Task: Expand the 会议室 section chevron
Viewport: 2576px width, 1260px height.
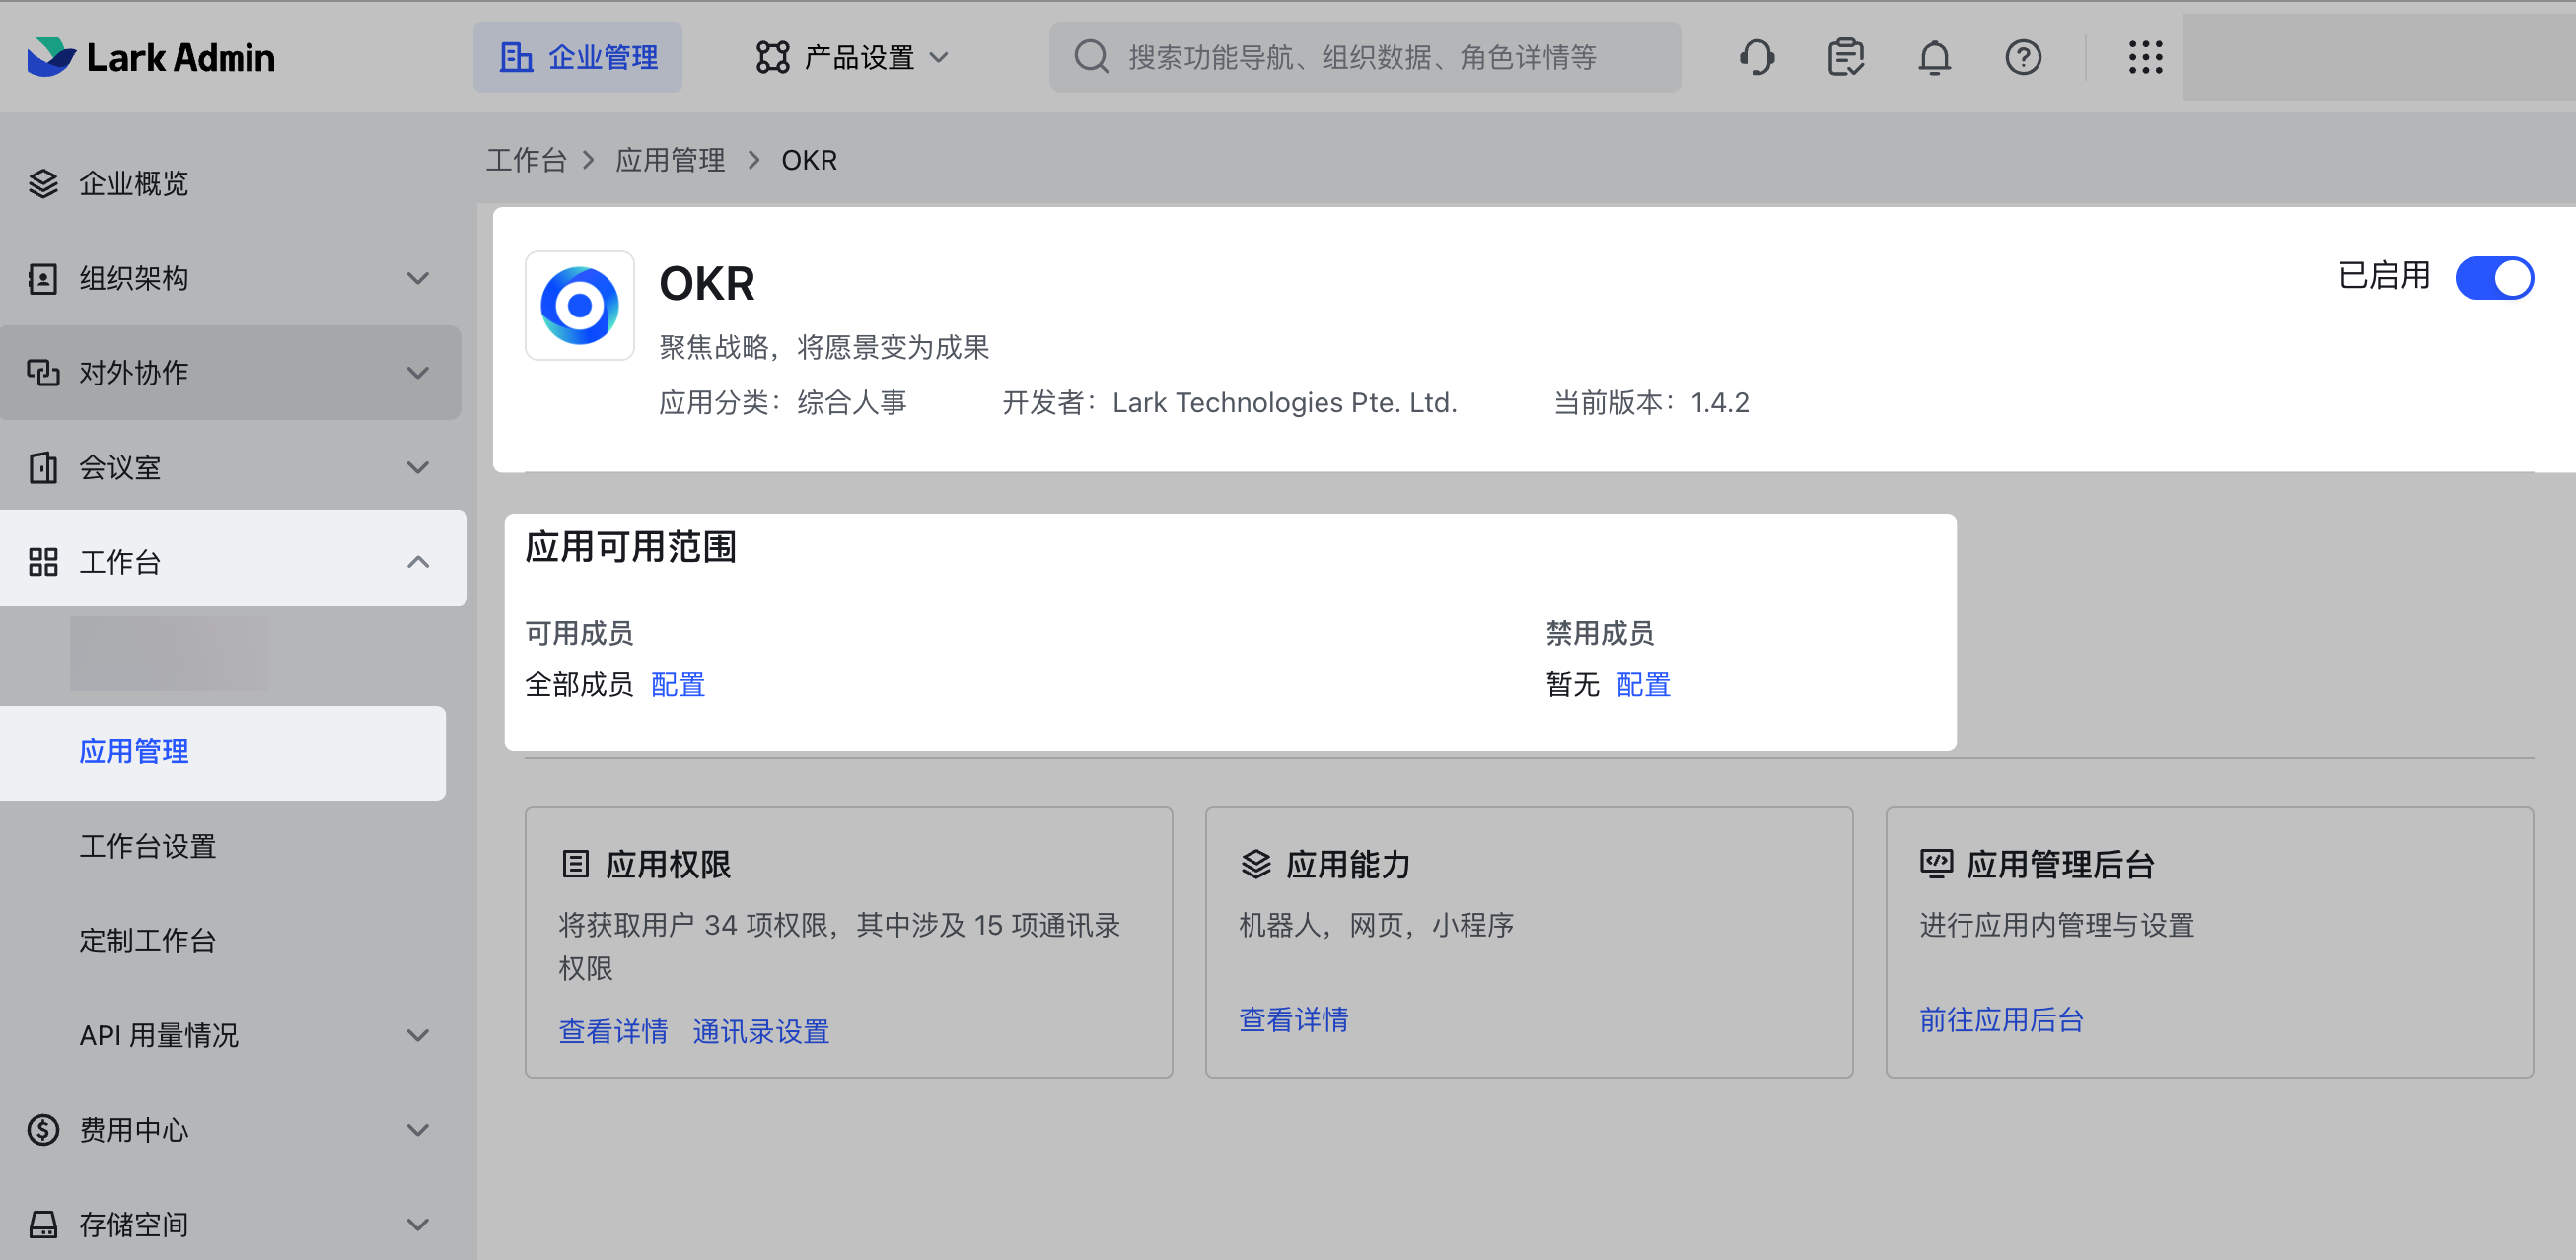Action: click(418, 467)
